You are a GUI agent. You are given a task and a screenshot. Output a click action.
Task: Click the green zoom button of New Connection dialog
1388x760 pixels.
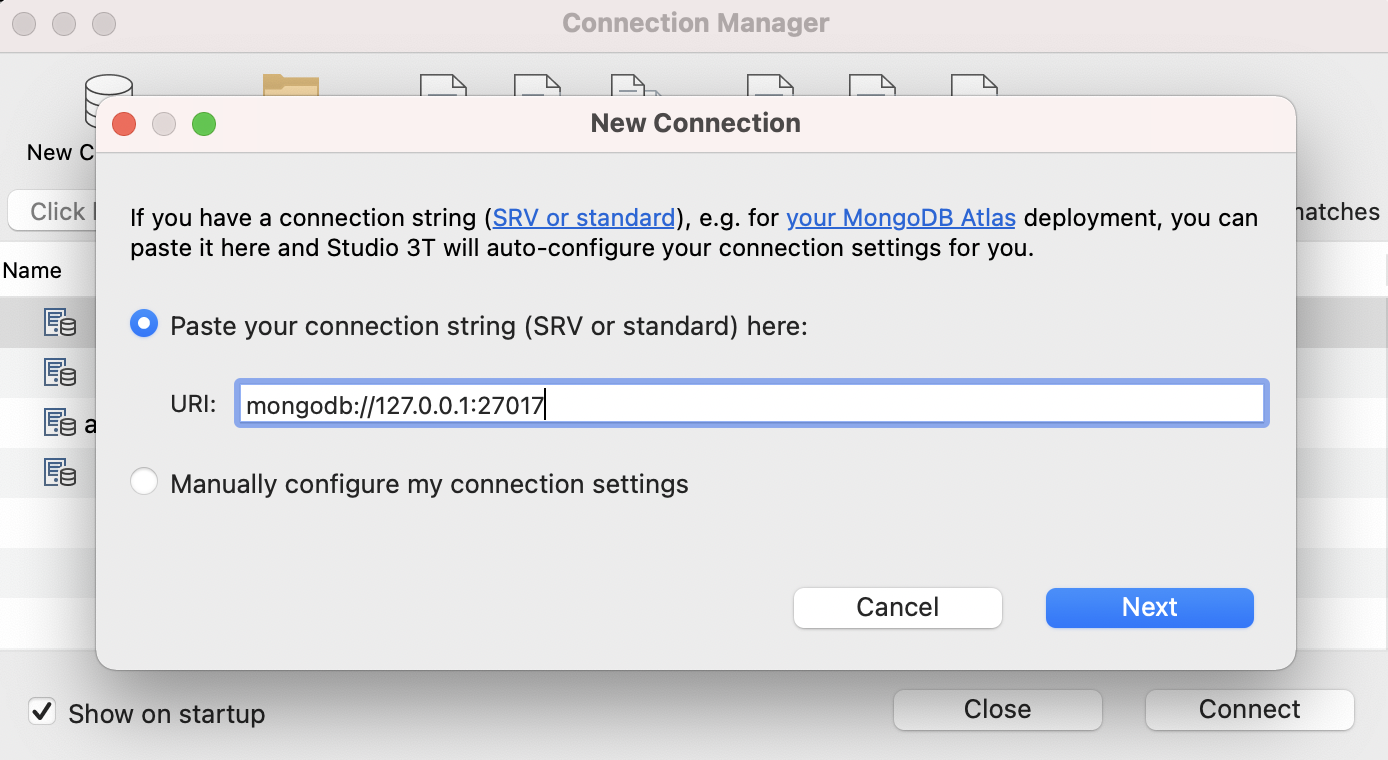pyautogui.click(x=204, y=124)
